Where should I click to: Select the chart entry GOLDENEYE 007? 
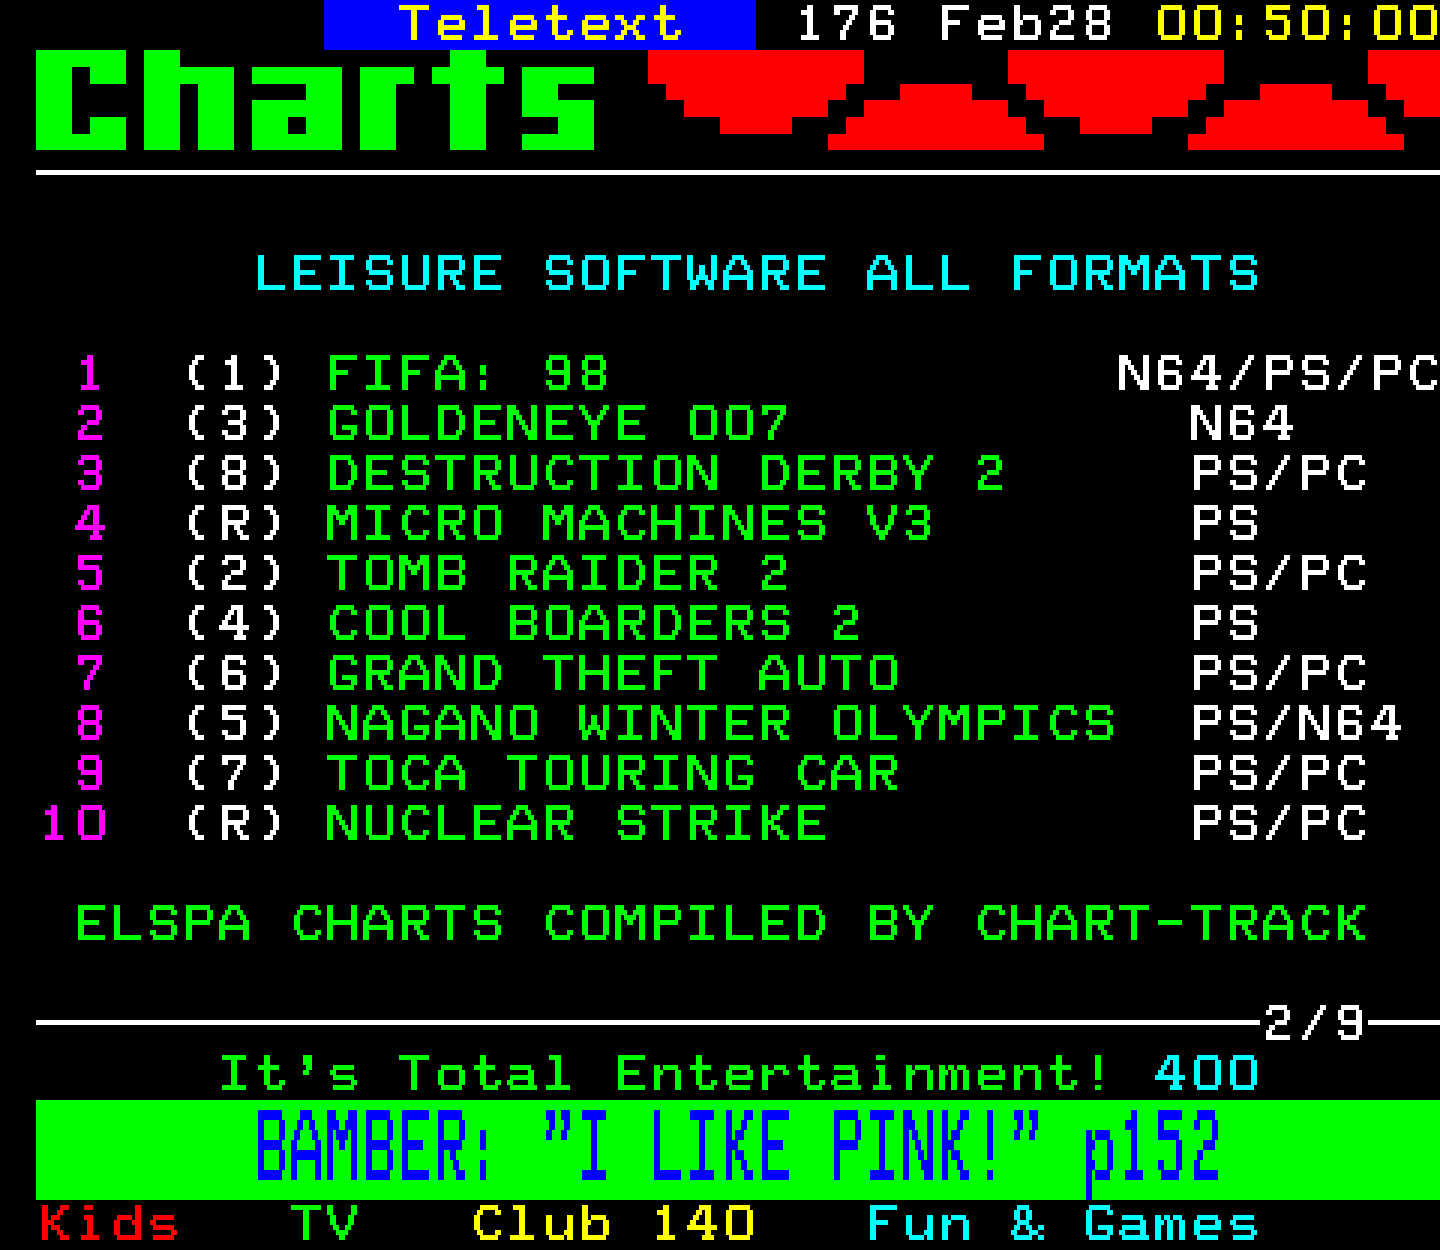pyautogui.click(x=557, y=424)
